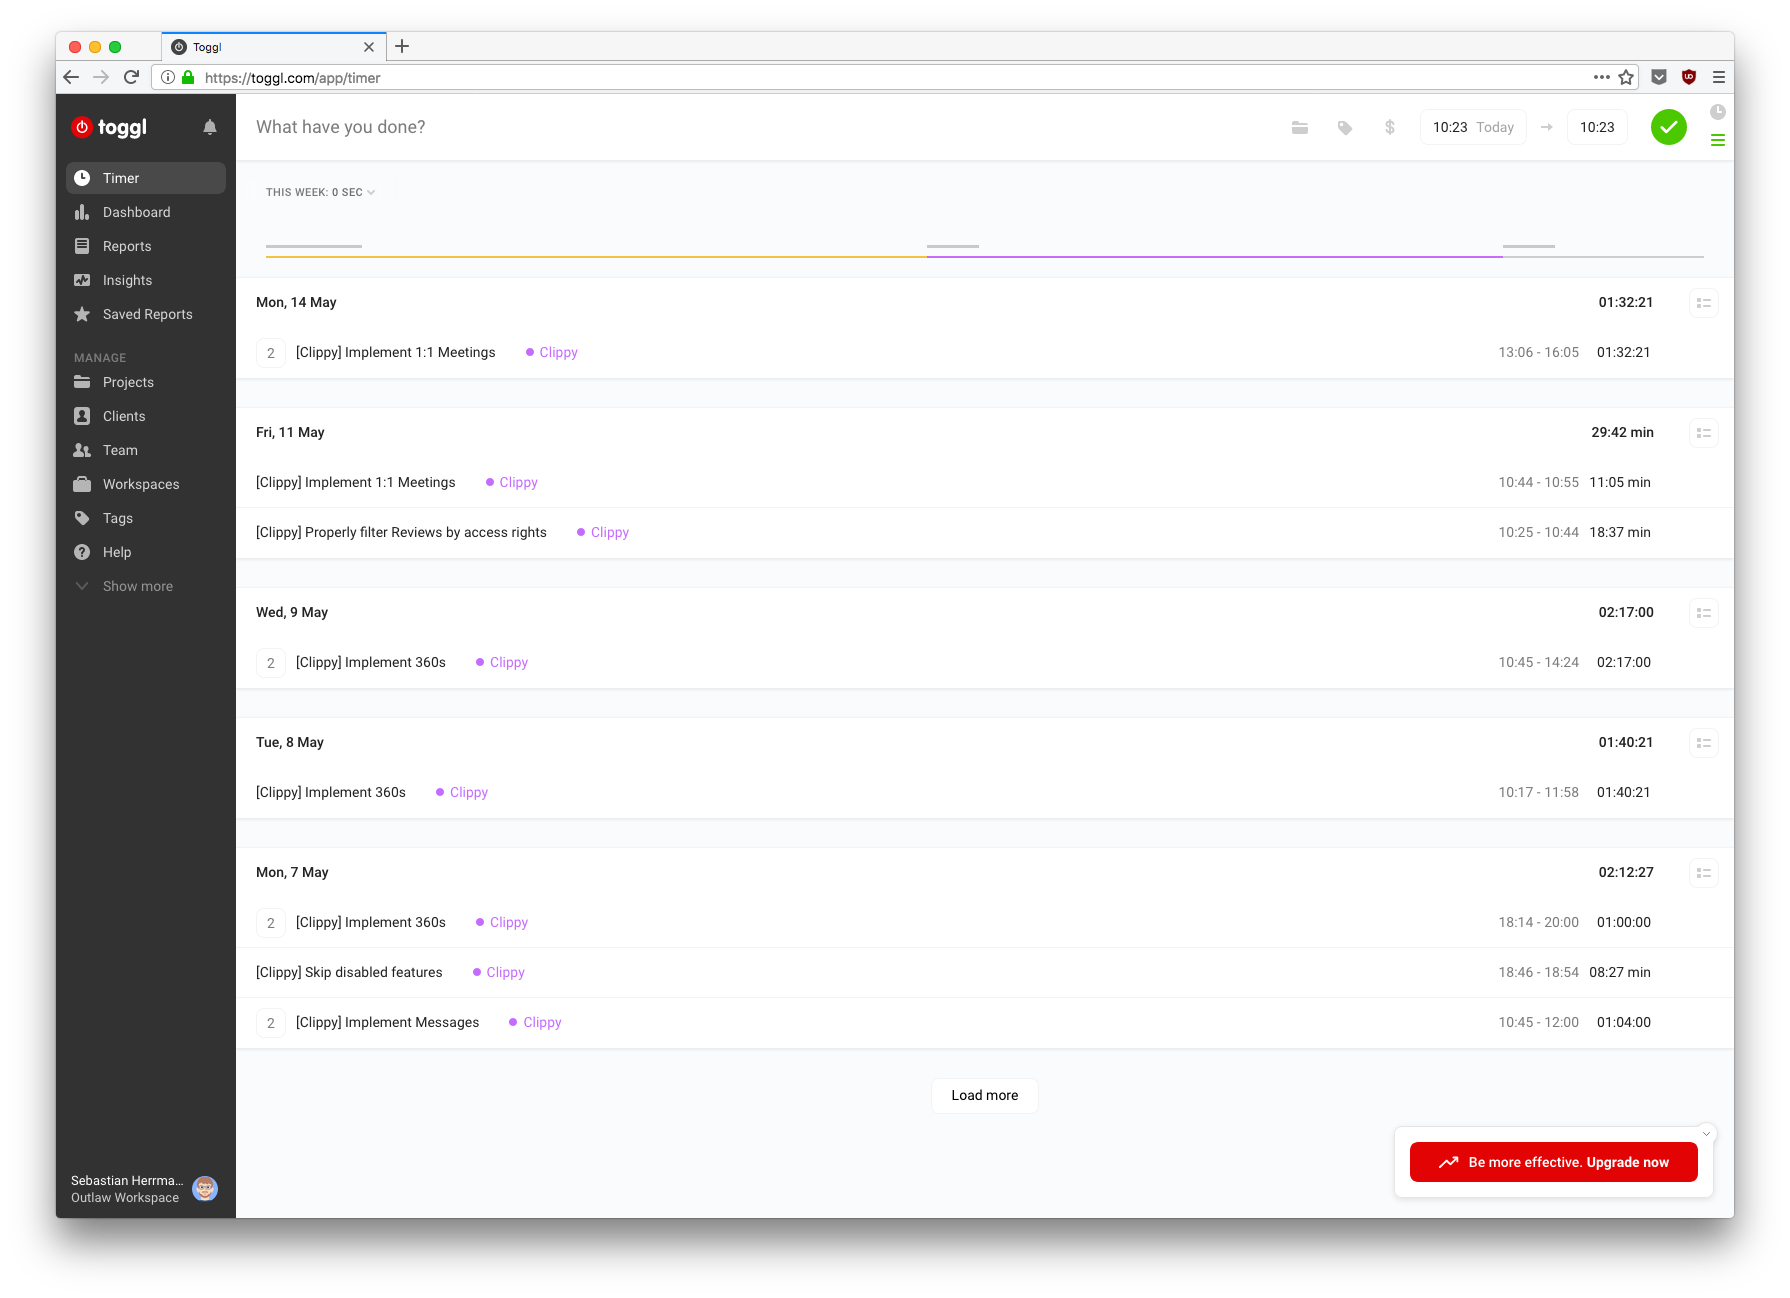Edit start time 10:23 Today field

point(1473,127)
